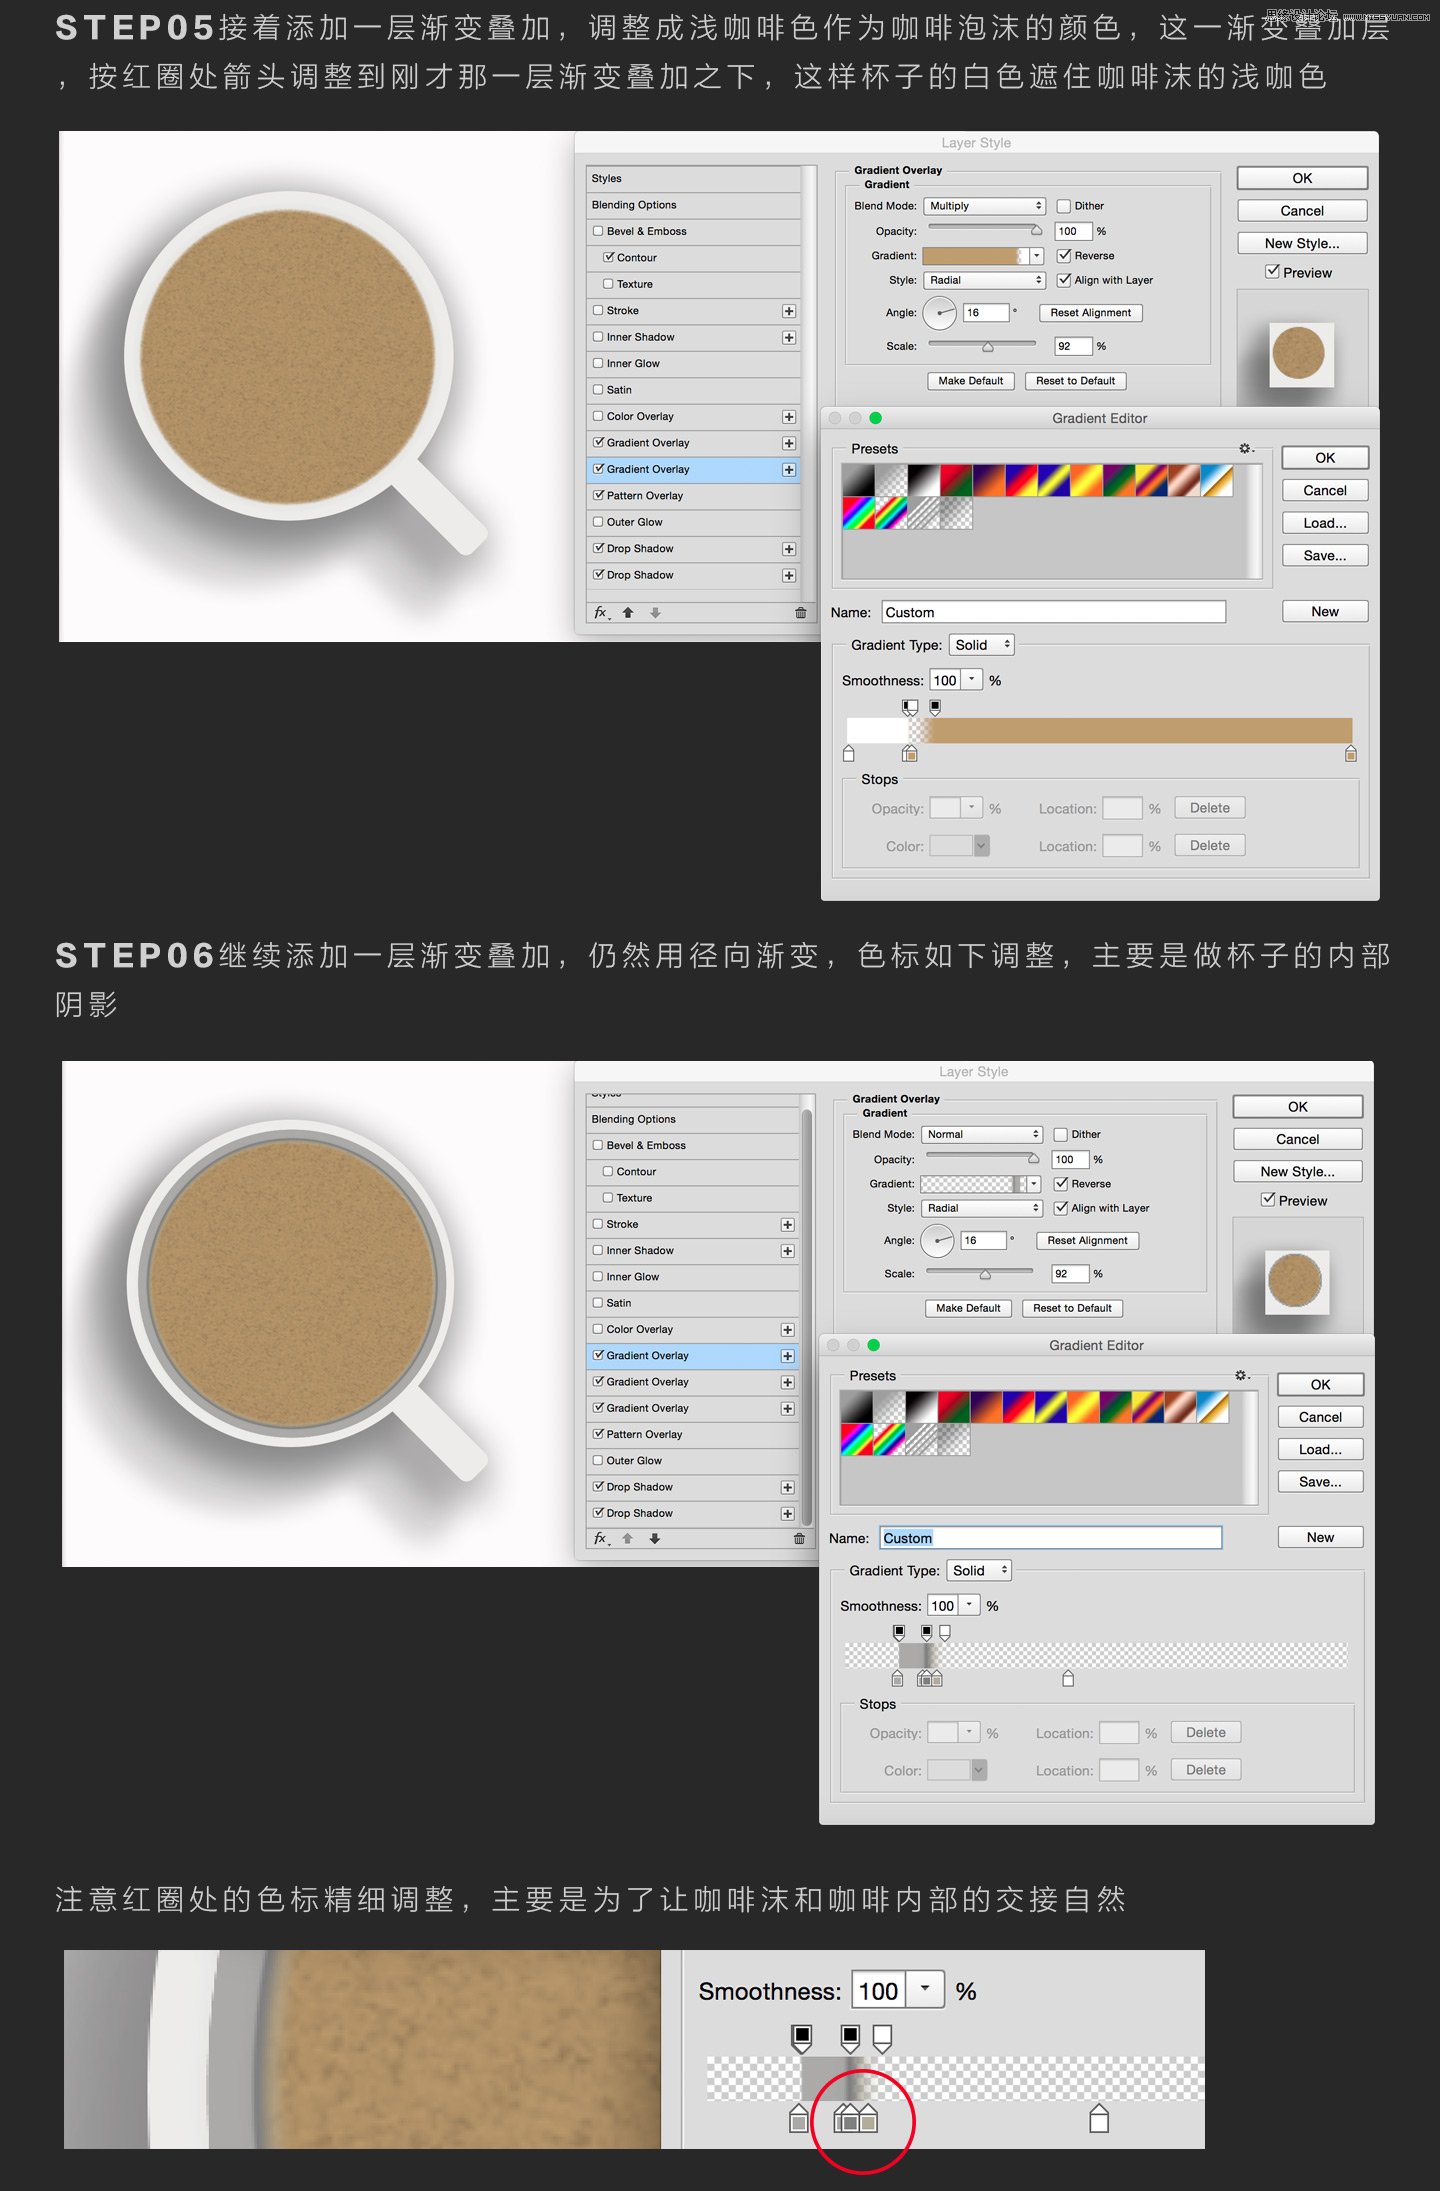Open Smoothness arrow in STEP05 Gradient Editor

971,680
